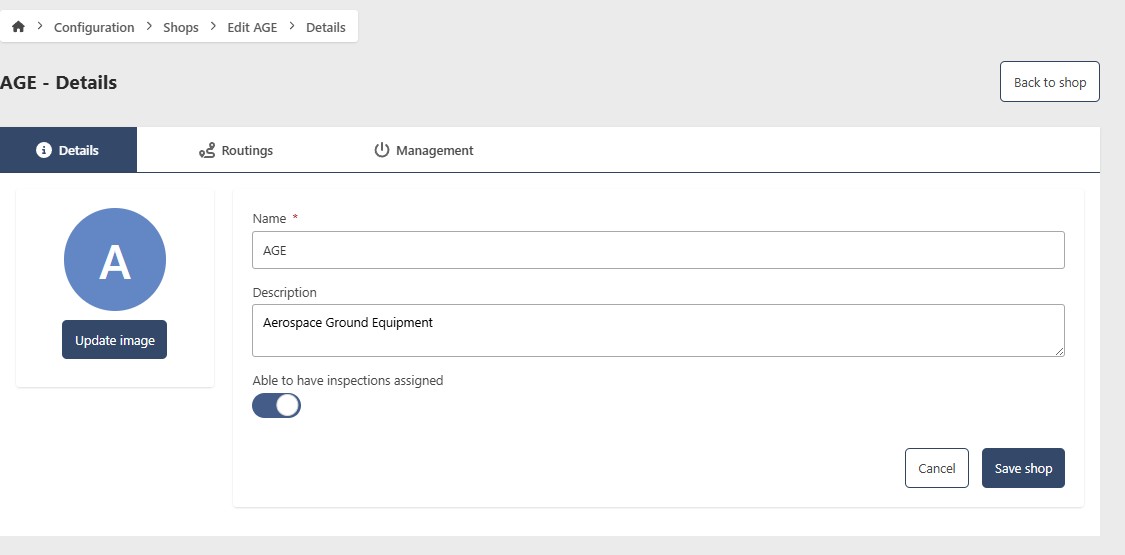Screen dimensions: 1125x555
Task: Click the power icon beside Management
Action: pyautogui.click(x=381, y=150)
